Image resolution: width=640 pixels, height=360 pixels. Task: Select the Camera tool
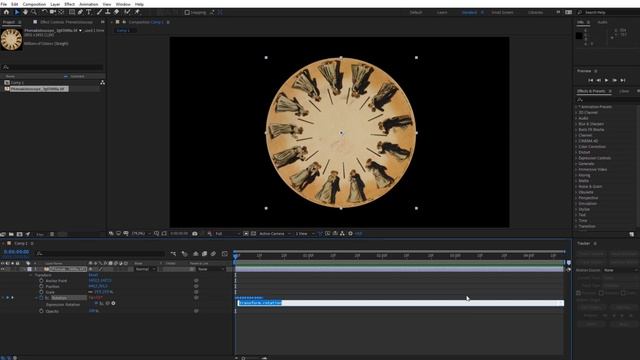(x=53, y=12)
